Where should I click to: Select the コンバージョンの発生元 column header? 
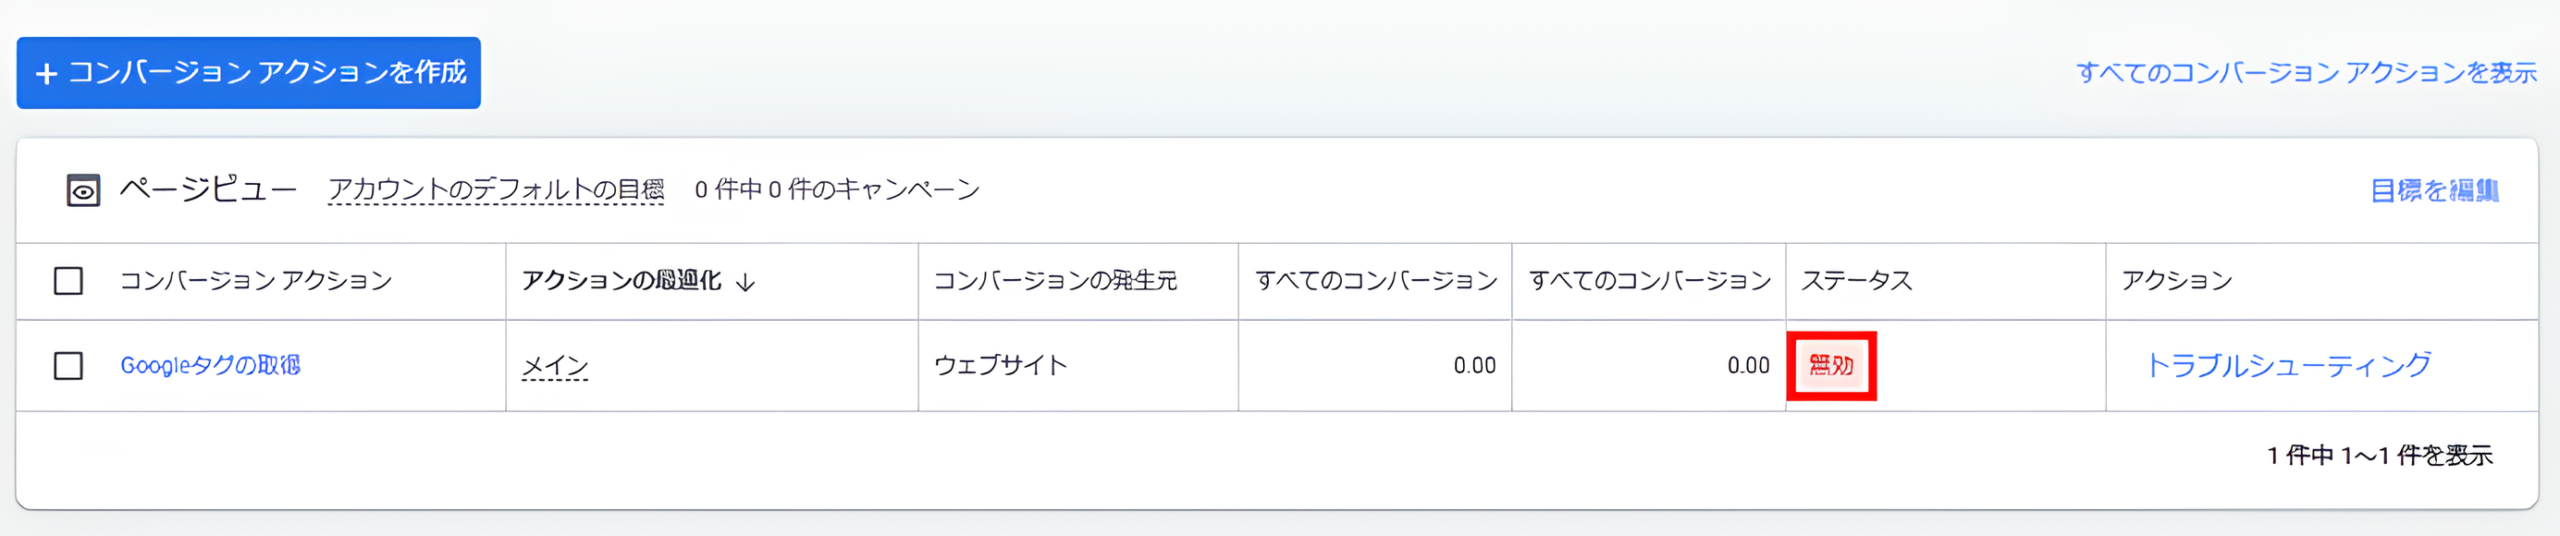(1055, 281)
